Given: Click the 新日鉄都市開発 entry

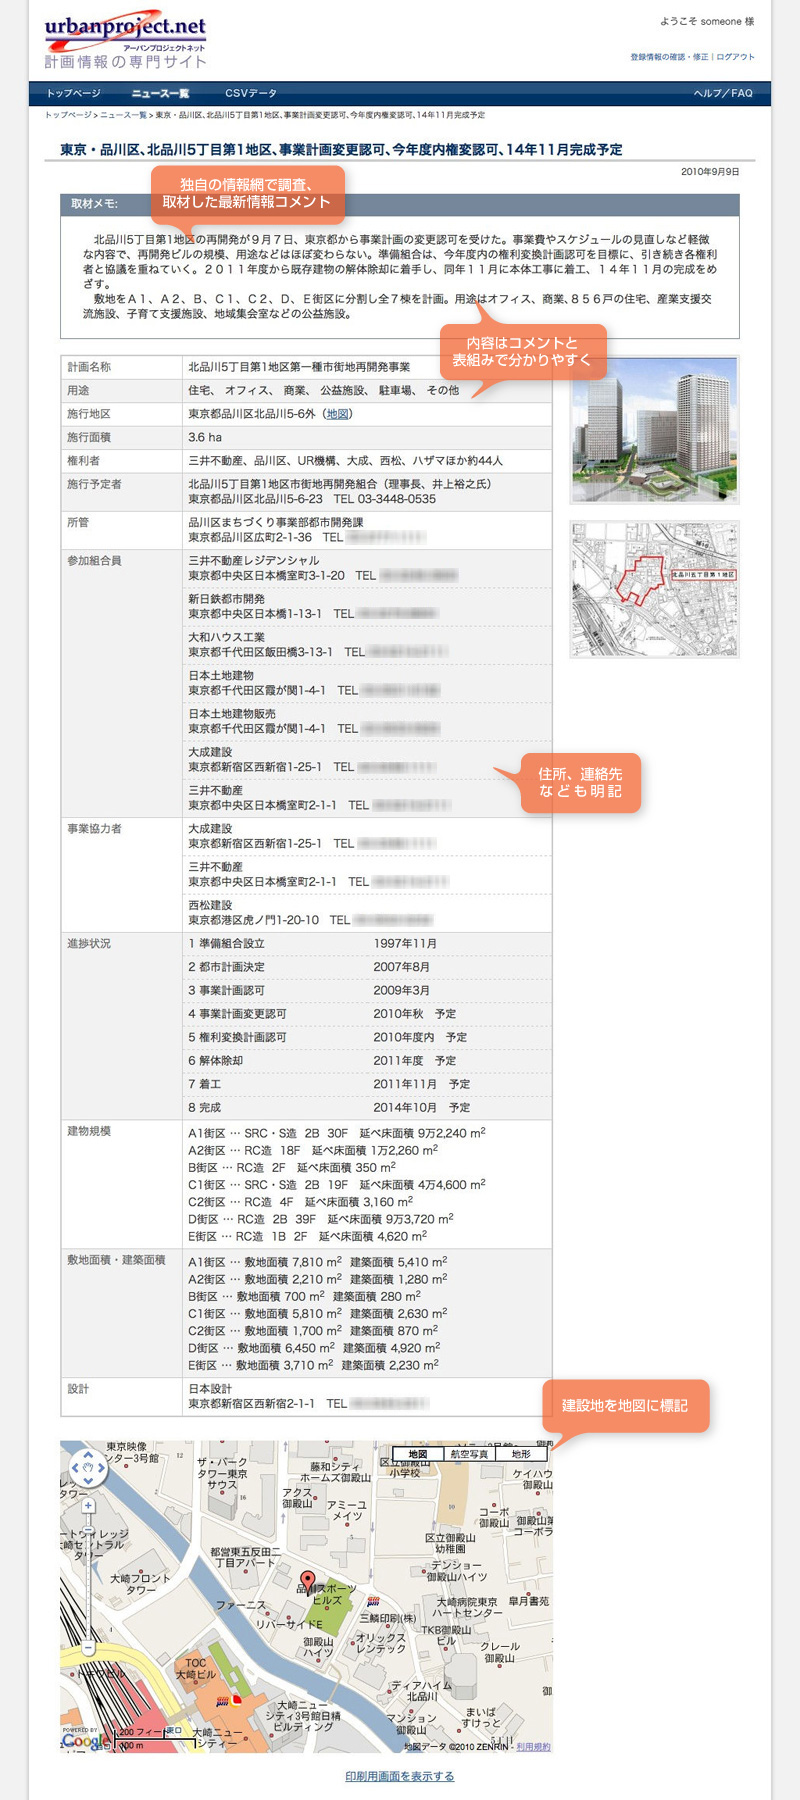Looking at the screenshot, I should [x=227, y=599].
